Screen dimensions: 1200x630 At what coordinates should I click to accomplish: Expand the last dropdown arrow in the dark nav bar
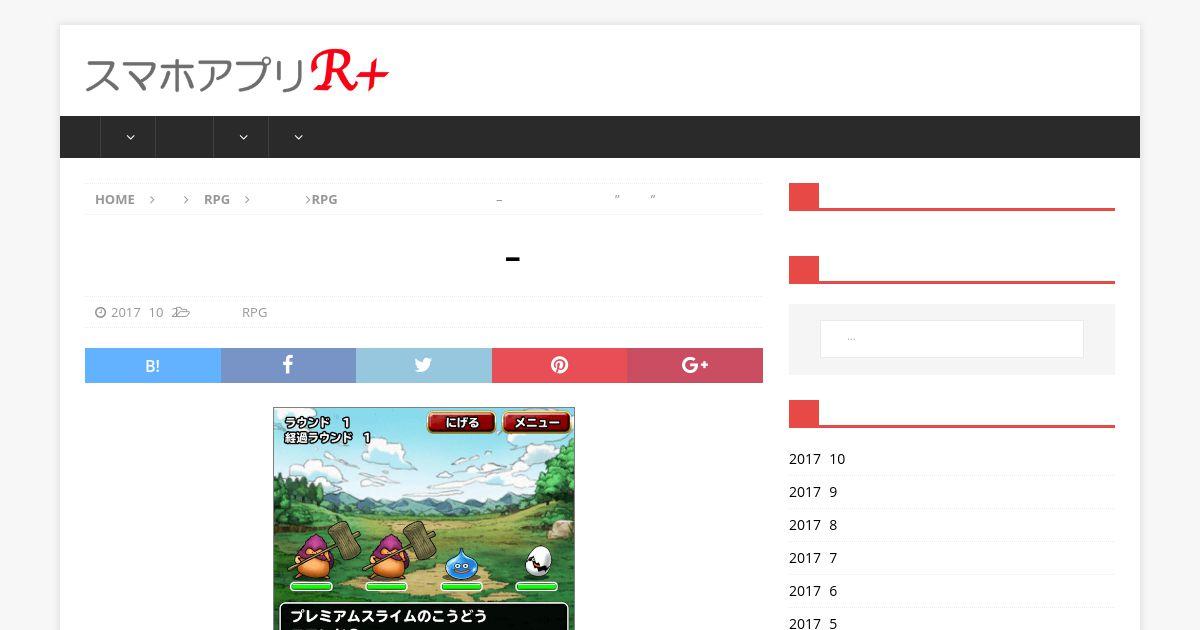click(x=298, y=137)
